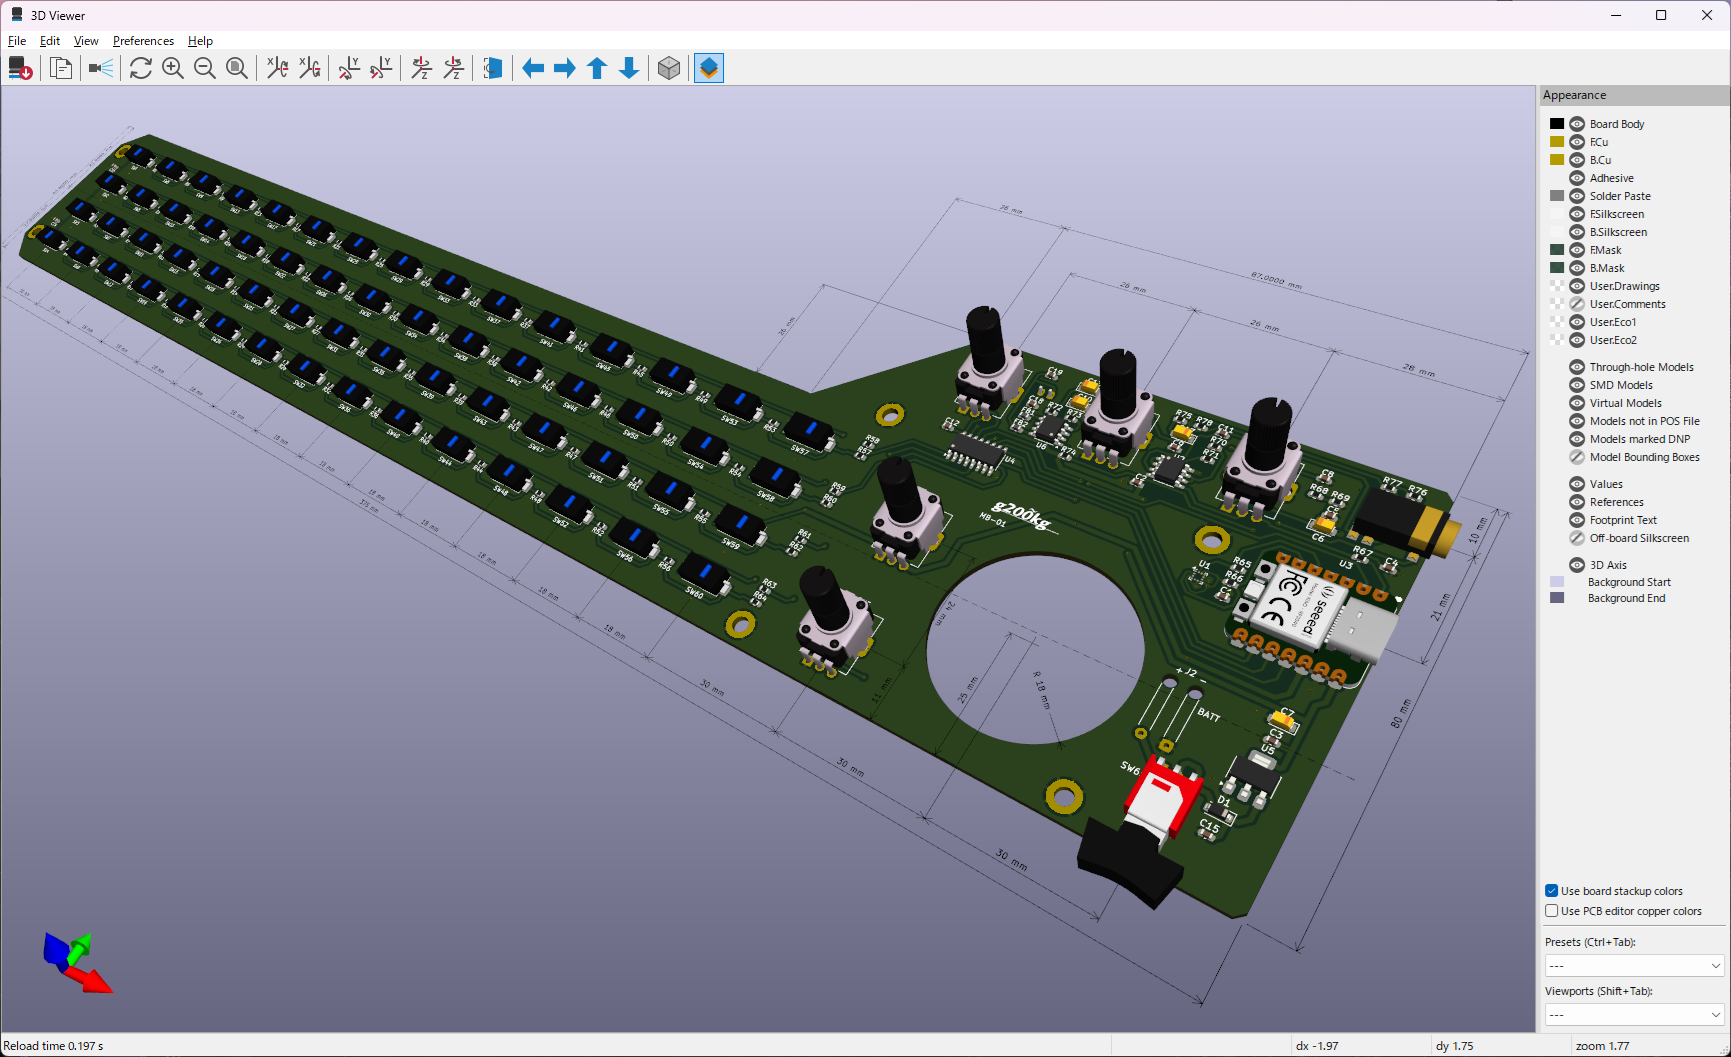
Task: Open the View menu
Action: (x=86, y=41)
